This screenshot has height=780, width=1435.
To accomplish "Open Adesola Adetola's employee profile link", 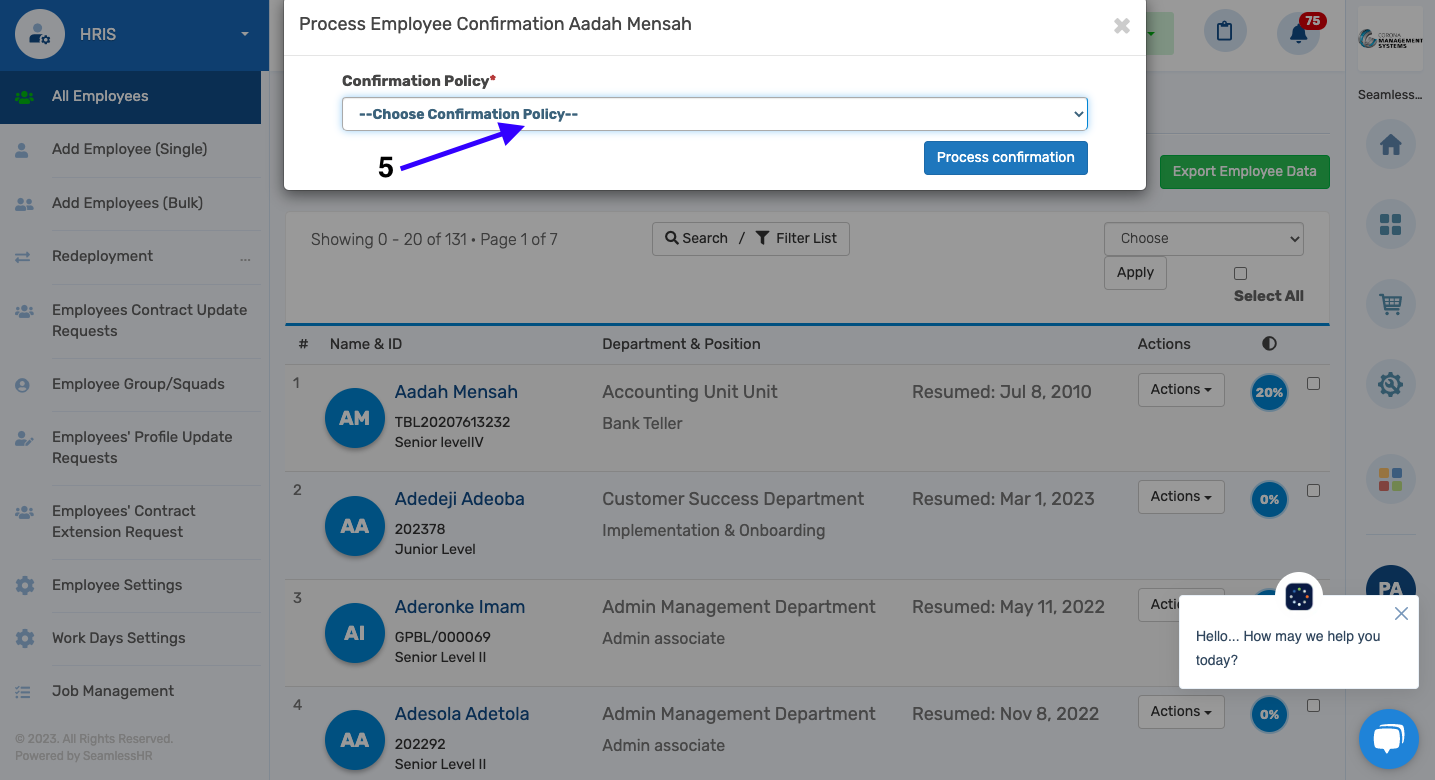I will pos(462,713).
